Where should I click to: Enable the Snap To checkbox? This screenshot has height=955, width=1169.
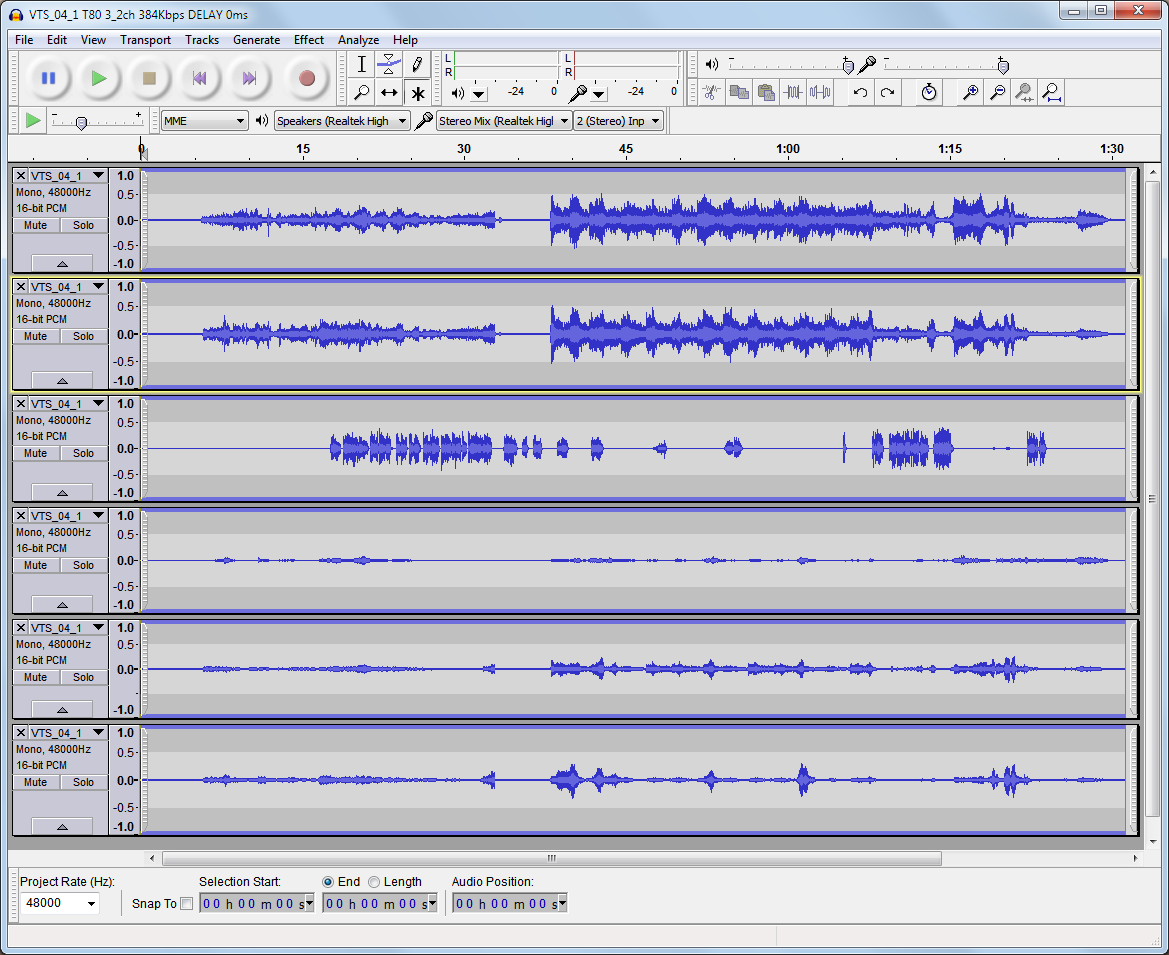[186, 904]
